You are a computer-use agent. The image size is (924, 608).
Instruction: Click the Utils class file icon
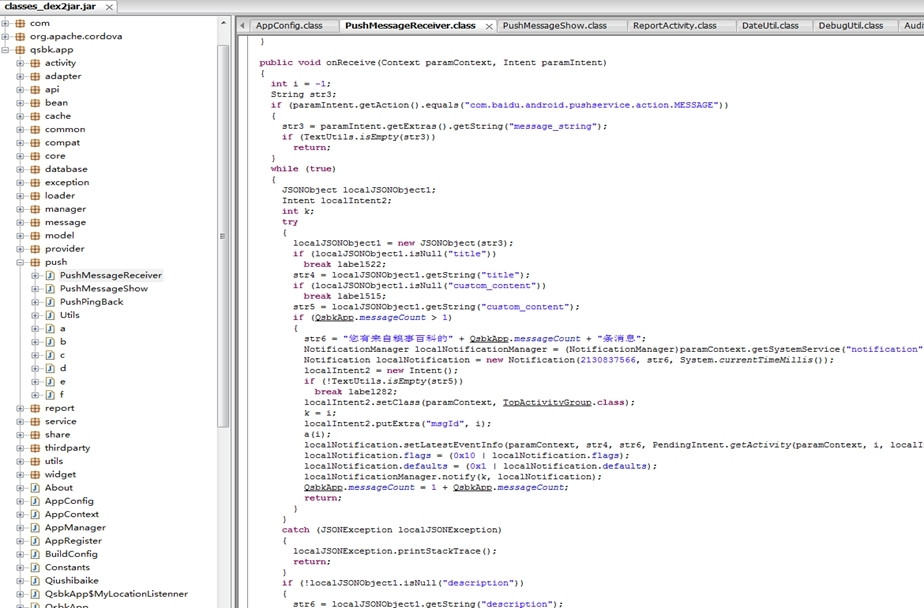(50, 315)
